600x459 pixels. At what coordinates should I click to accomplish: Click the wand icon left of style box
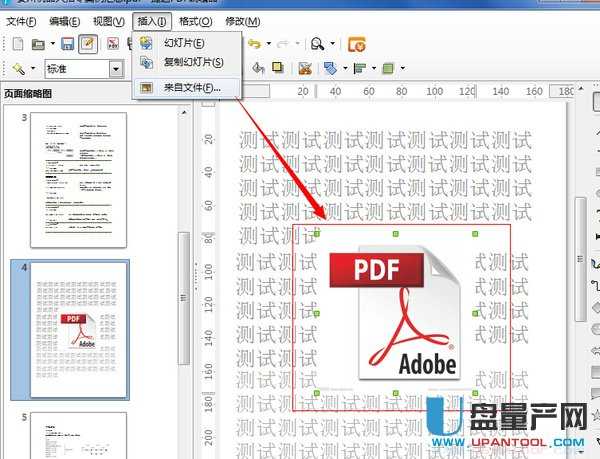[18, 69]
